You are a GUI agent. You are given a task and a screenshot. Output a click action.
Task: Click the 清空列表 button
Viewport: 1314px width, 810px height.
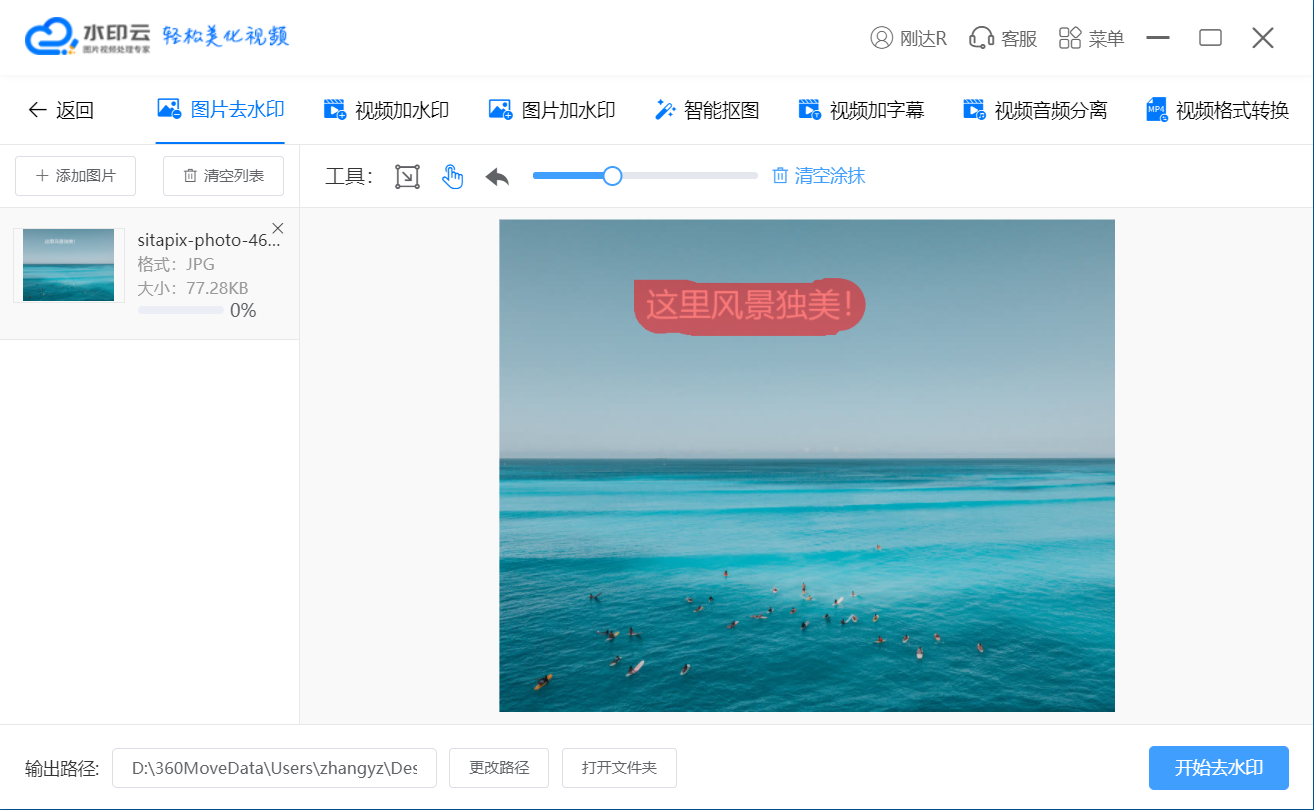tap(223, 176)
